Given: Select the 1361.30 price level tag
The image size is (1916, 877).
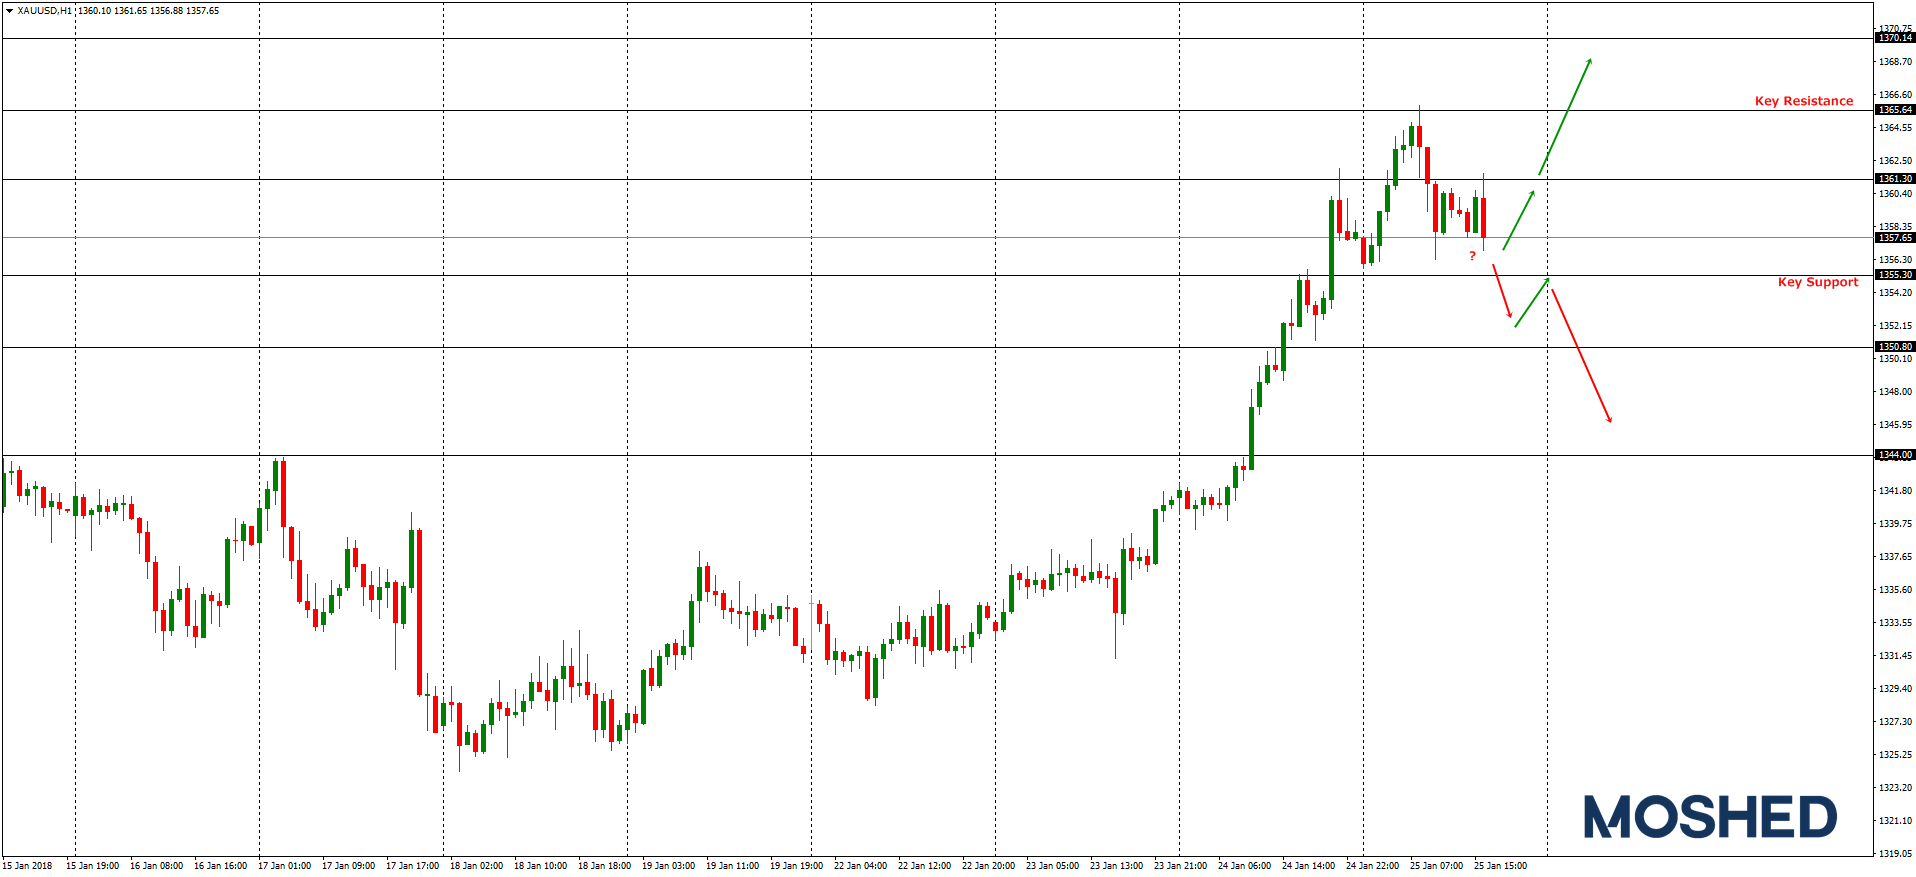Looking at the screenshot, I should [x=1894, y=179].
